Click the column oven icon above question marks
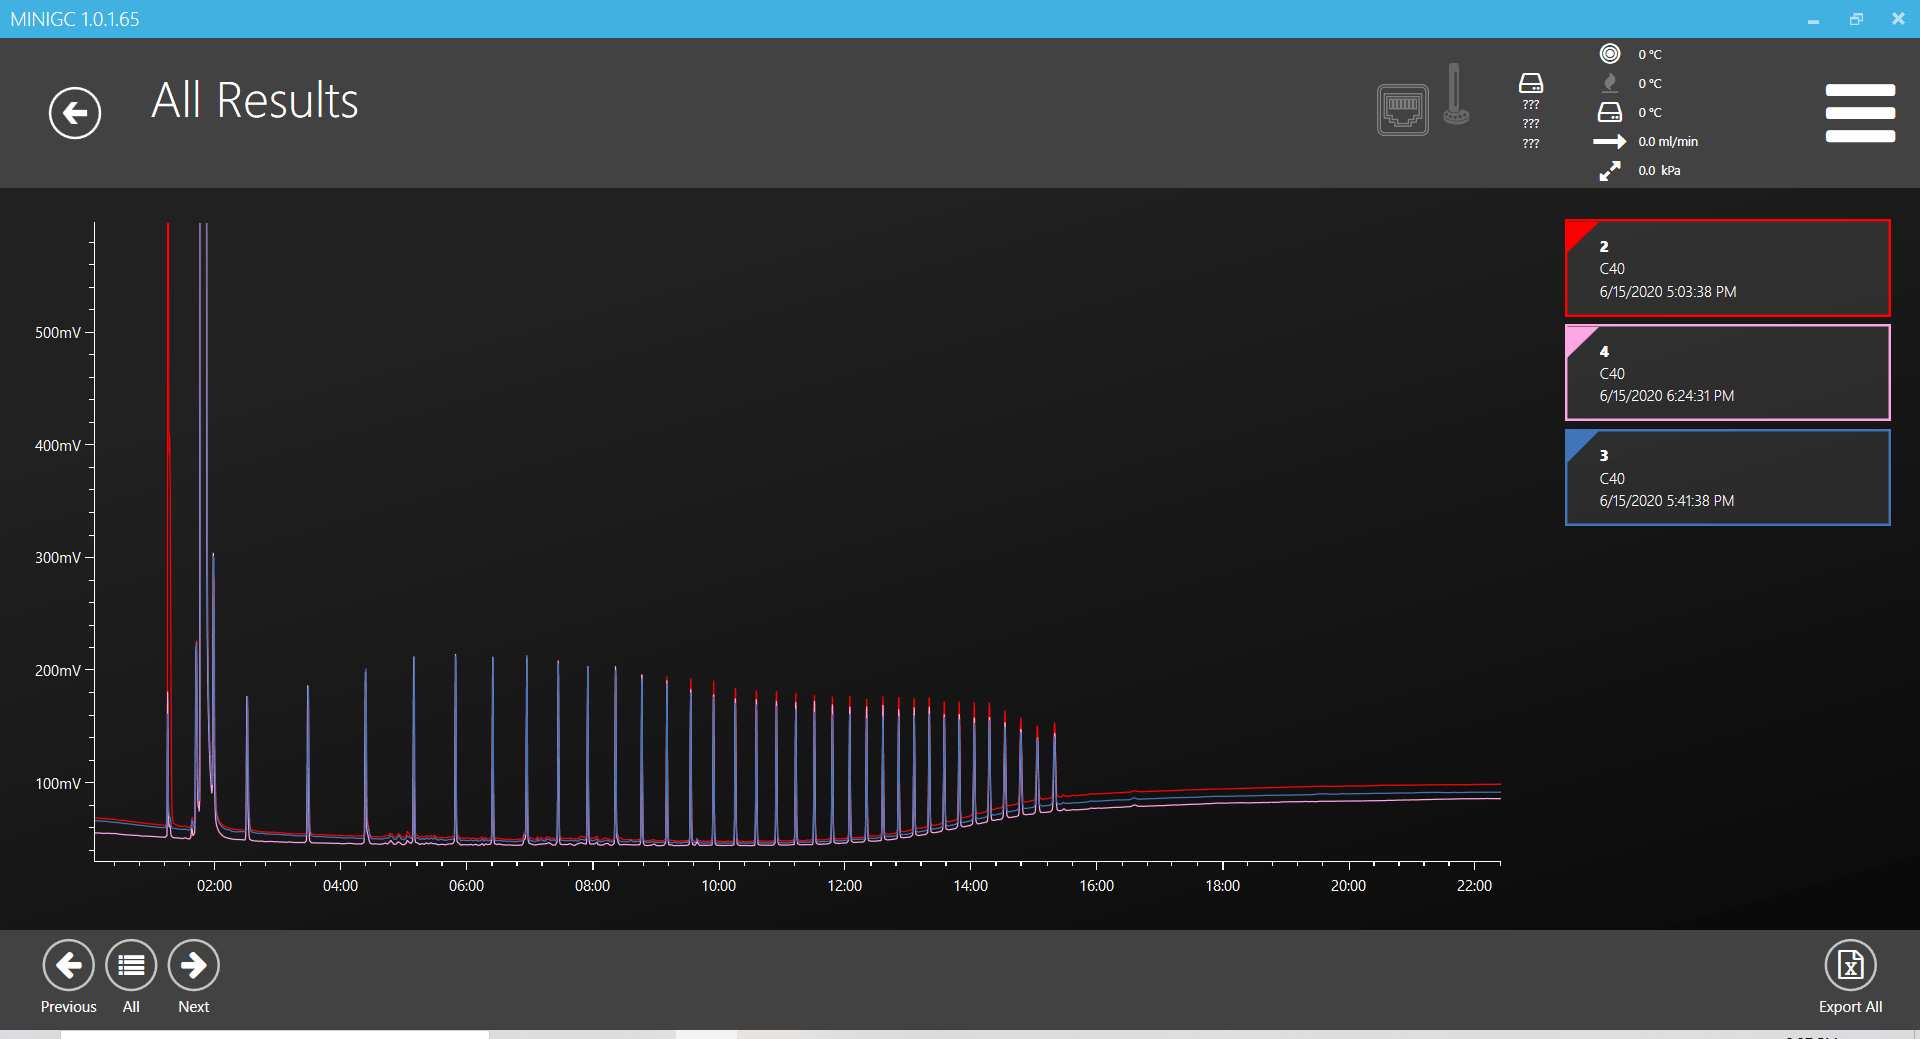Viewport: 1920px width, 1039px height. pyautogui.click(x=1530, y=83)
